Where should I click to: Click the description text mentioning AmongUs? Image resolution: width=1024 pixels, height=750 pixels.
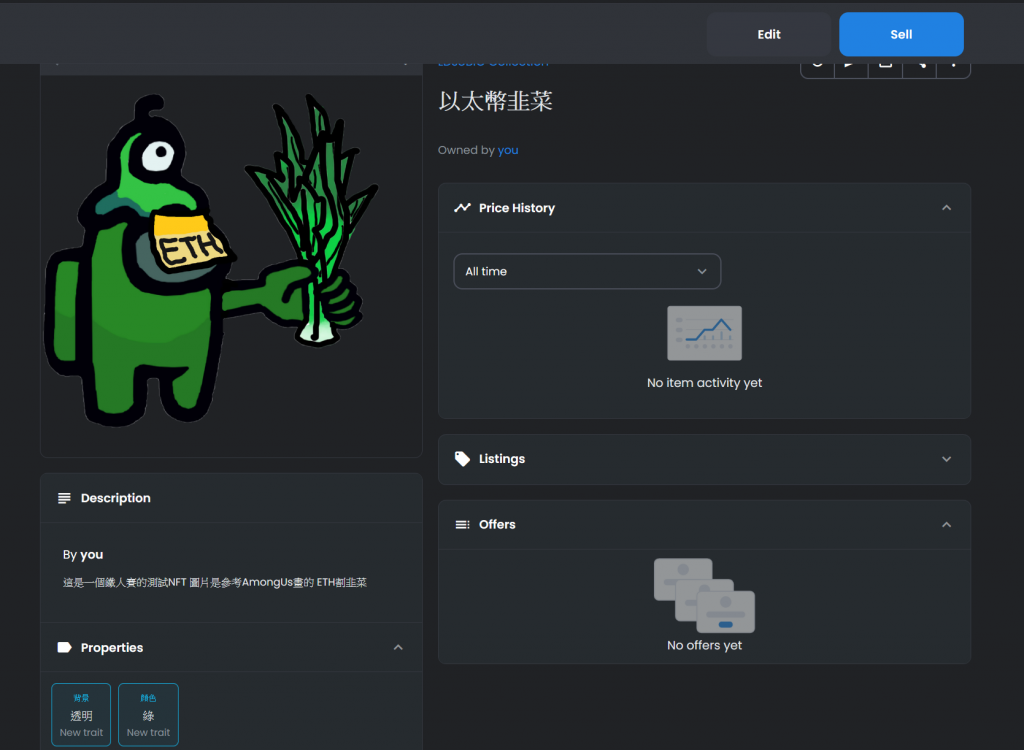pos(215,582)
